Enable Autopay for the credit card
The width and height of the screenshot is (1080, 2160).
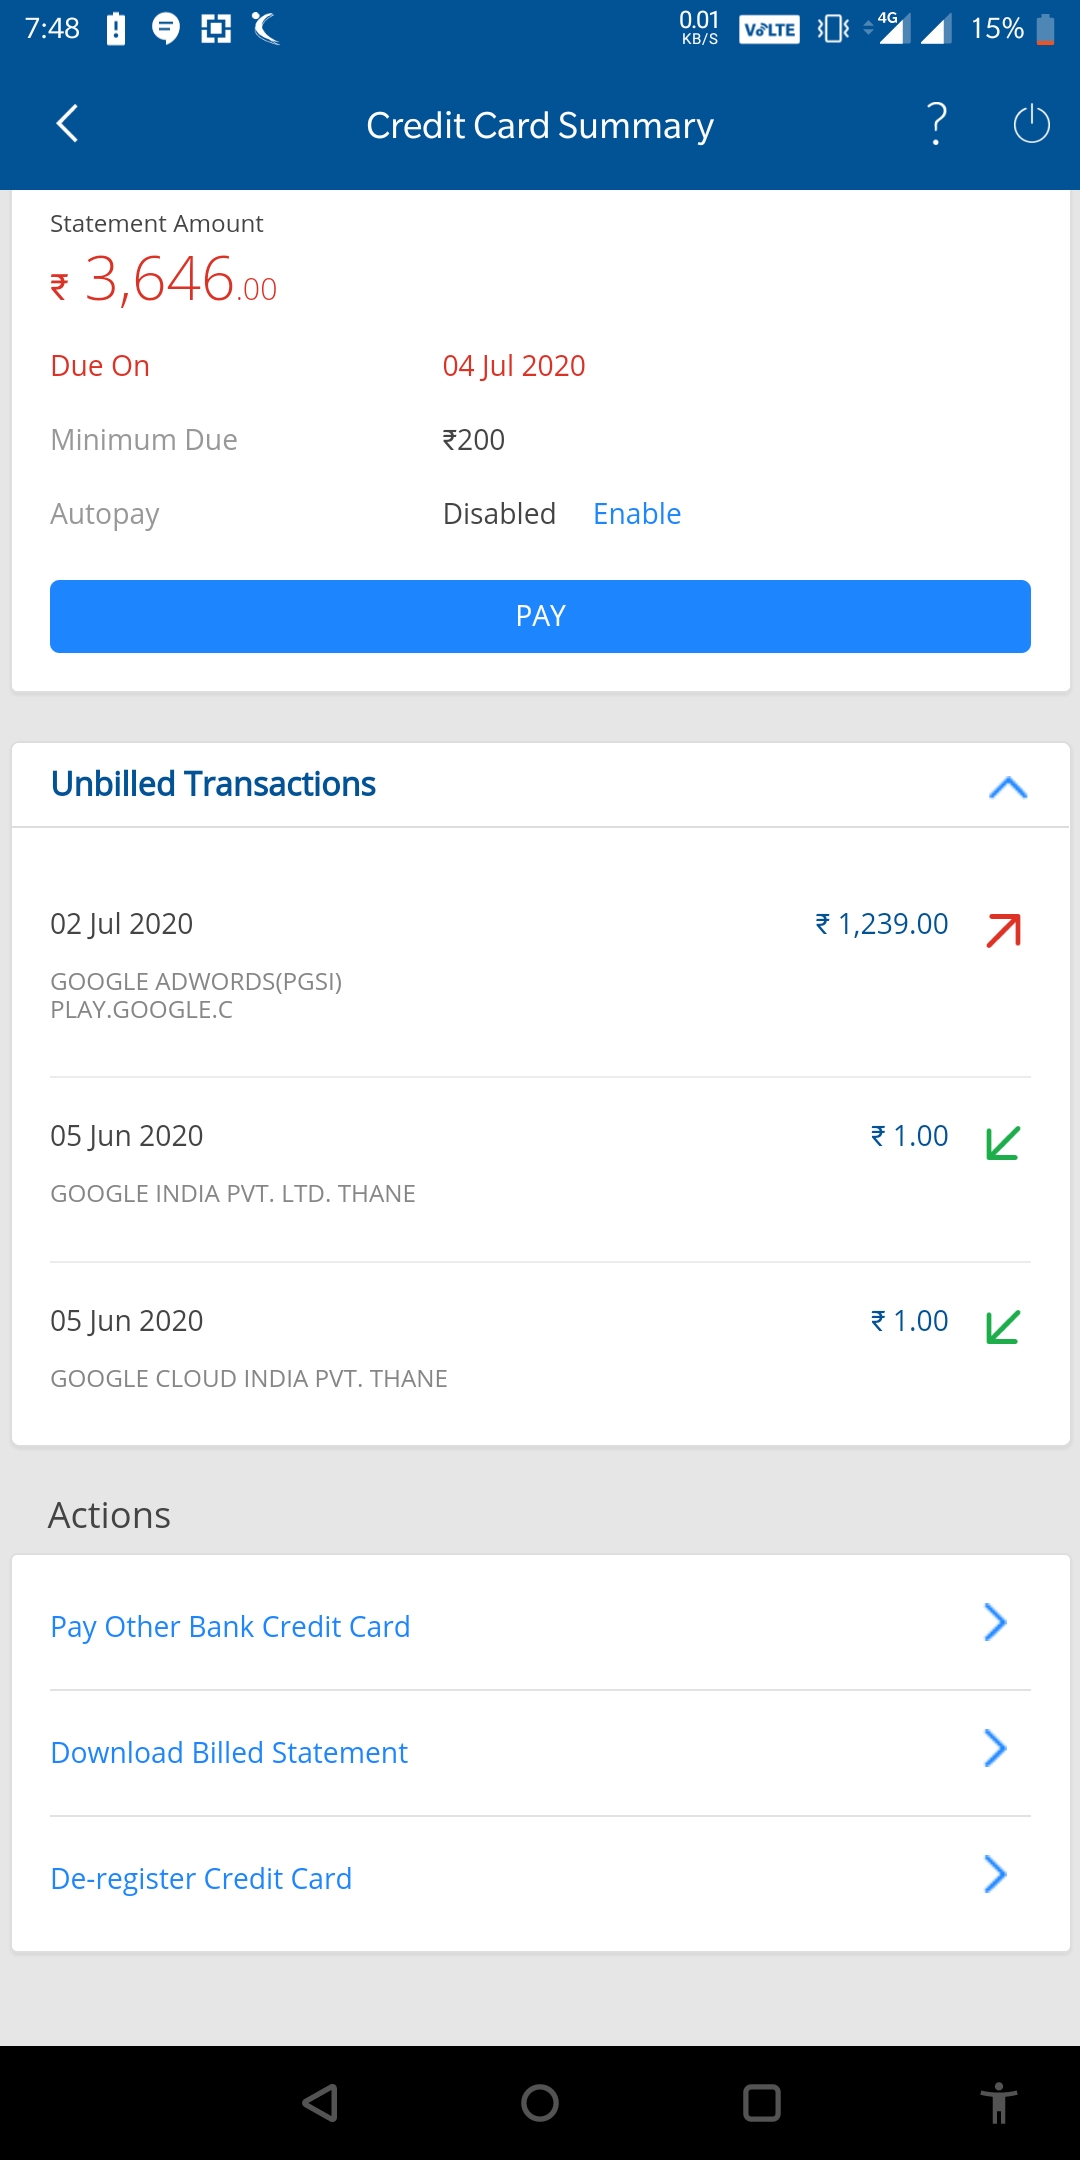[x=637, y=513]
